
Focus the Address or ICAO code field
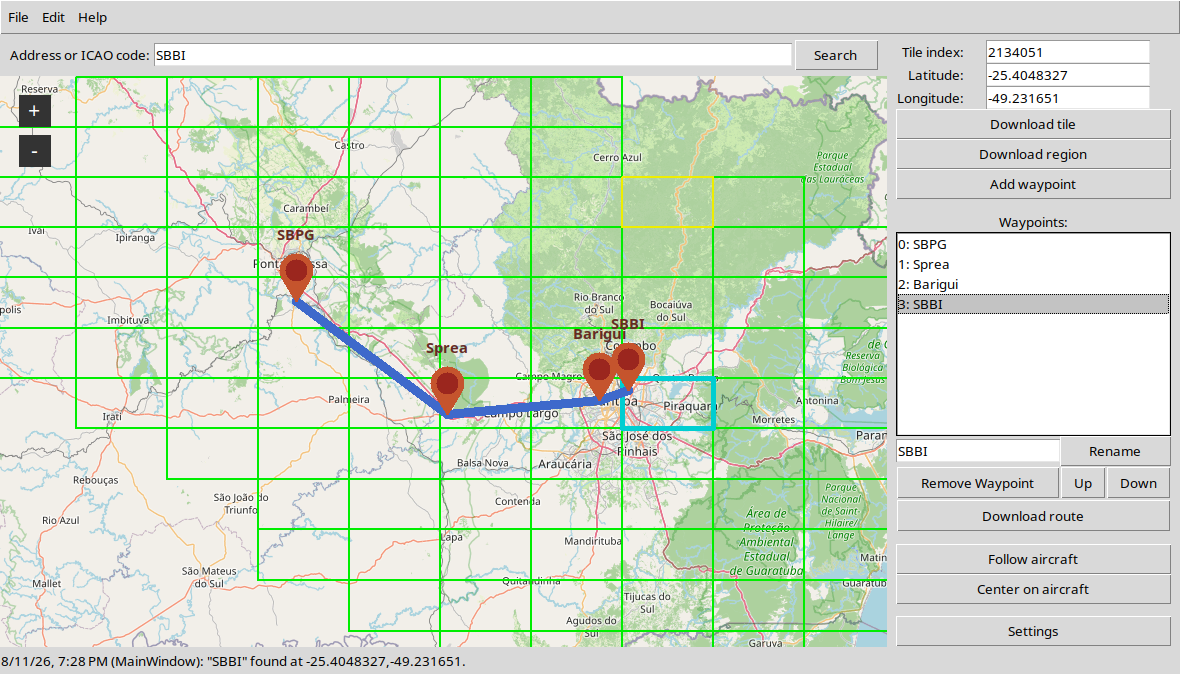click(473, 55)
